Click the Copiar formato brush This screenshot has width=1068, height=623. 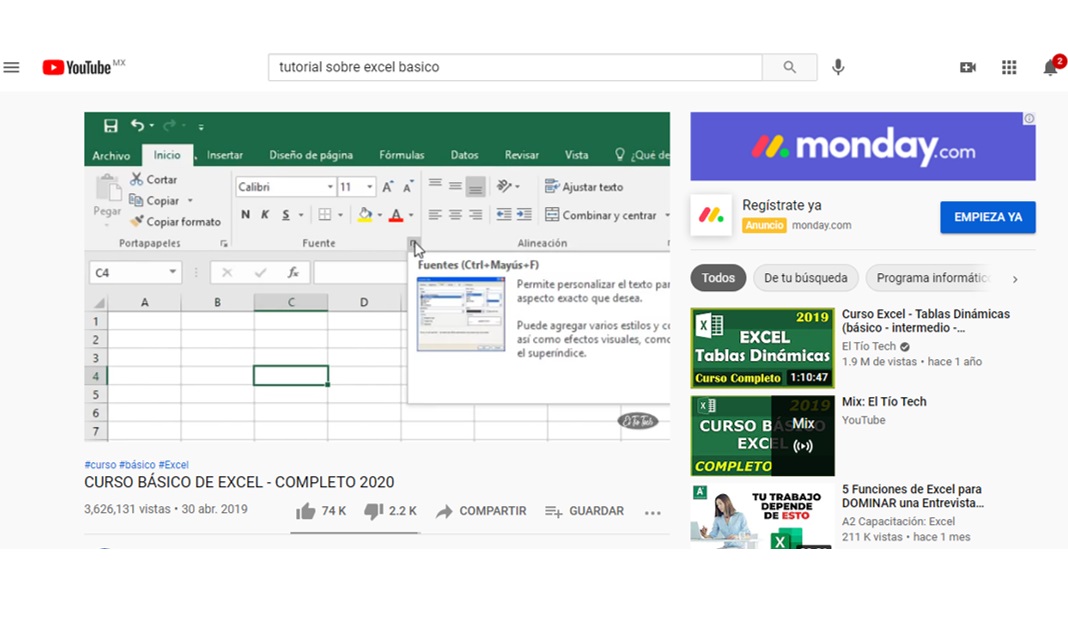(175, 221)
